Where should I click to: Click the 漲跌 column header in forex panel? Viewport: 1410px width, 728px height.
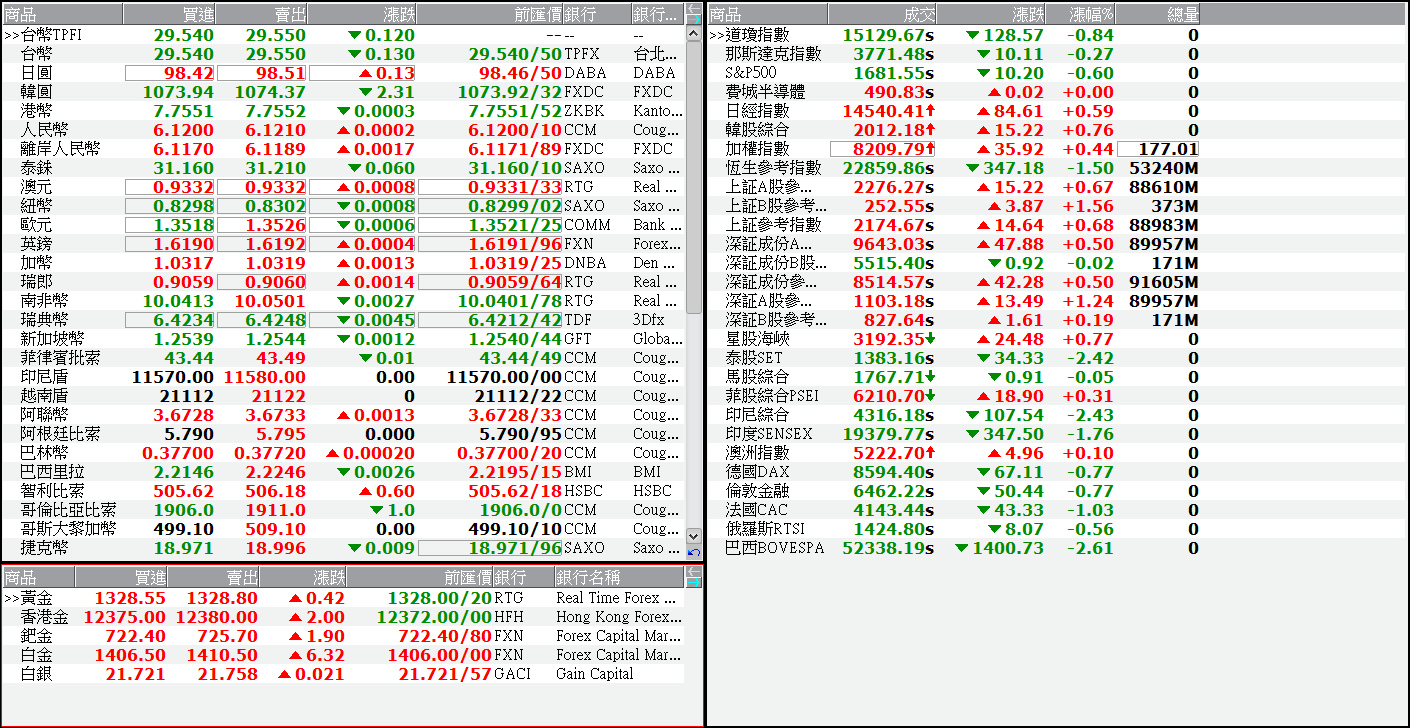[363, 14]
